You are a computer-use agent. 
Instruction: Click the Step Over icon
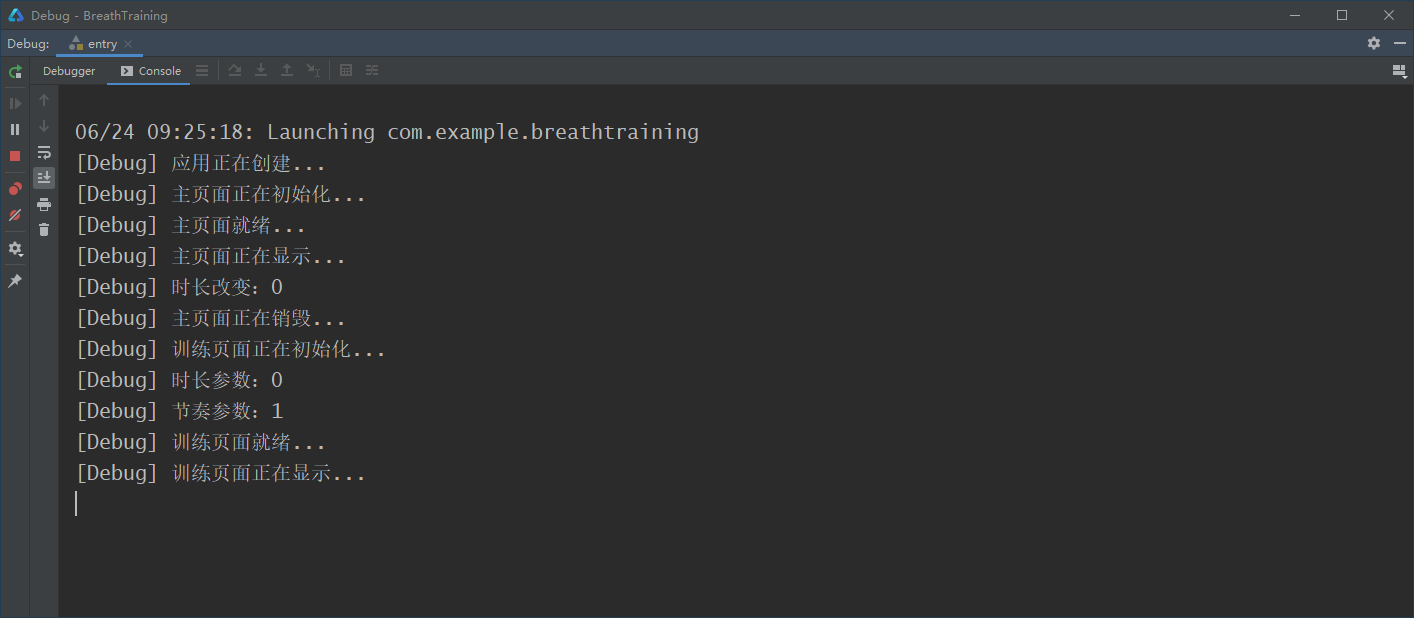pyautogui.click(x=235, y=70)
